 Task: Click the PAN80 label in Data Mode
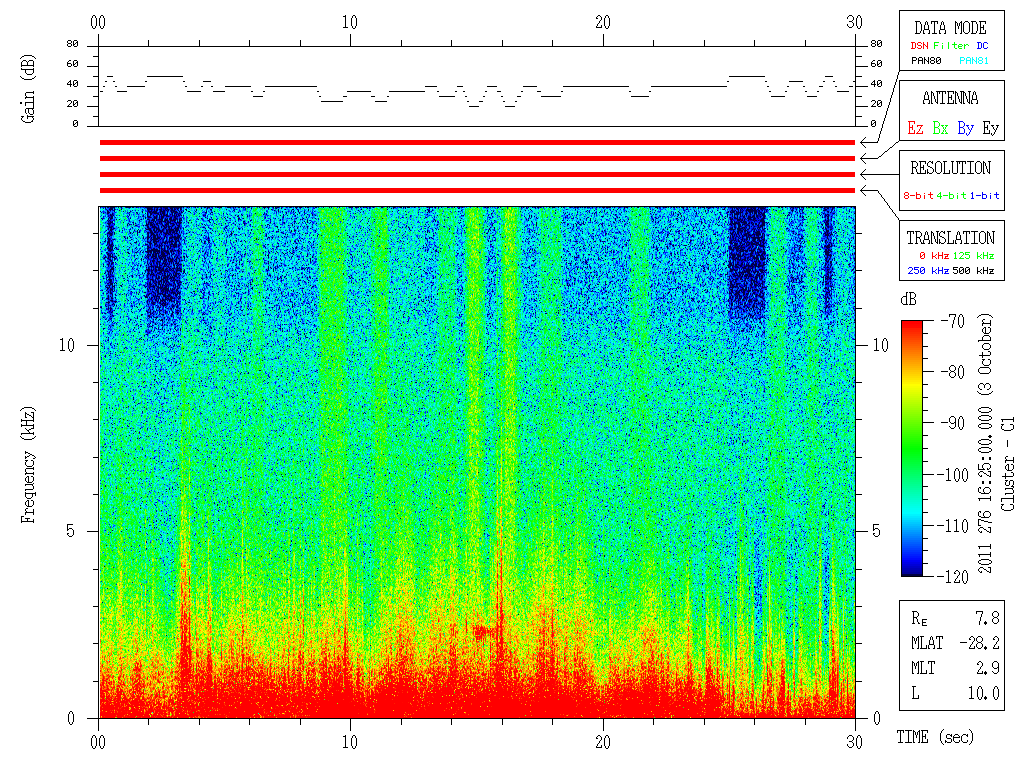coord(926,61)
